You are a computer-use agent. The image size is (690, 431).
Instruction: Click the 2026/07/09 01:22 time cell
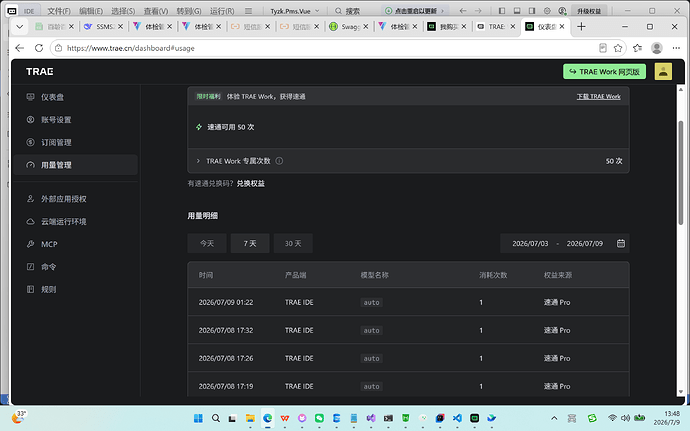pos(226,302)
